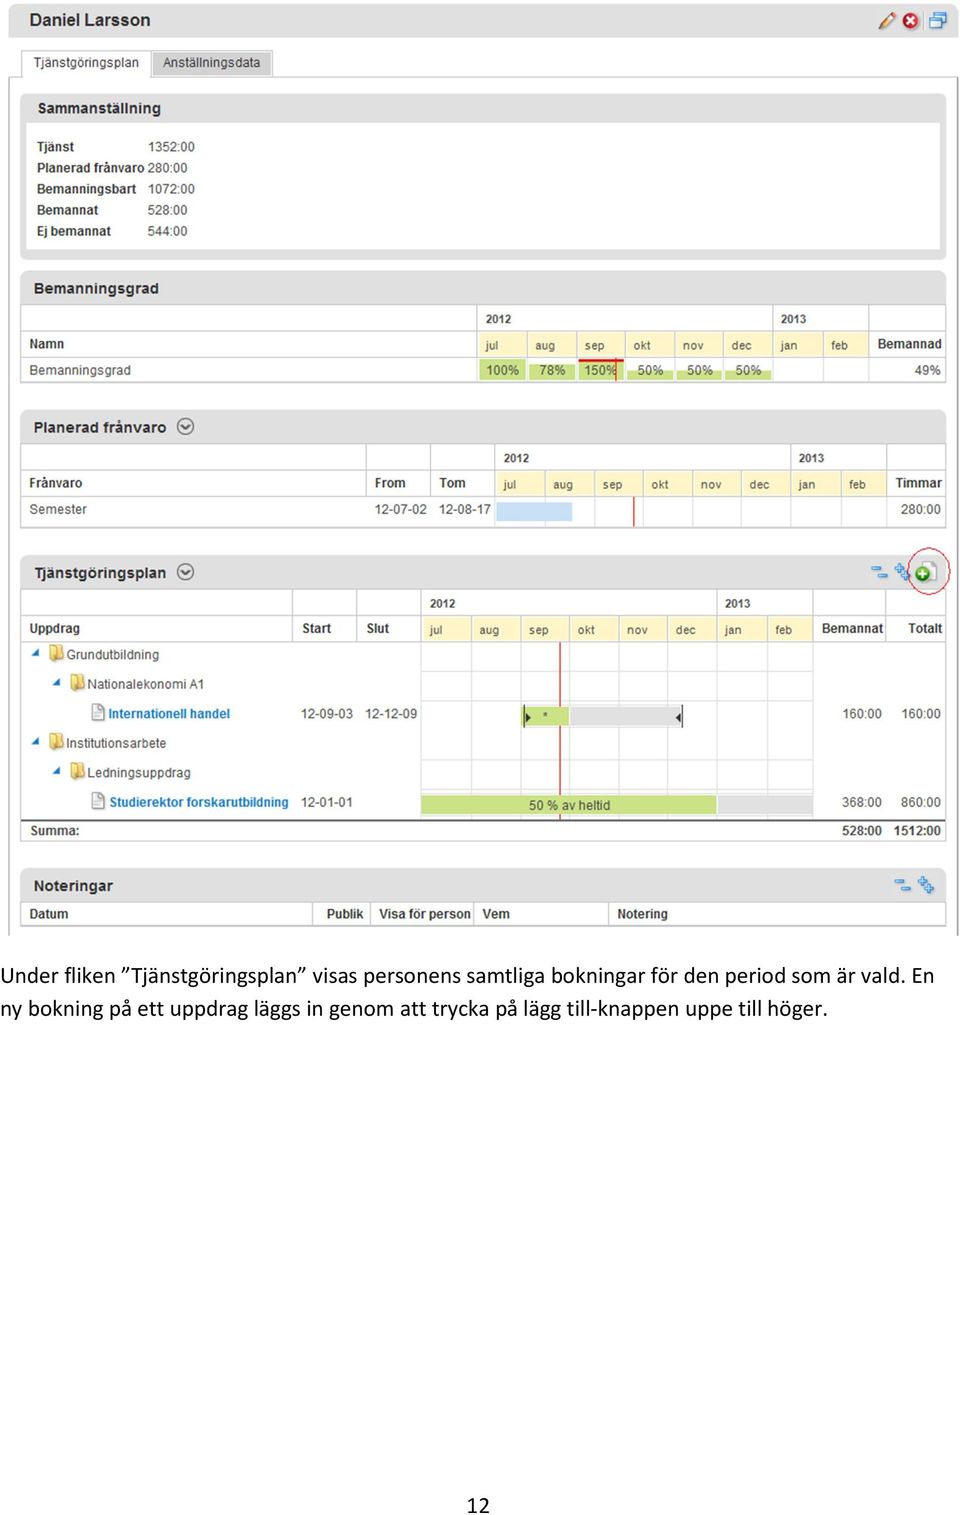Collapse all rows in Tjänstgöringsplan
The image size is (960, 1515).
(879, 572)
